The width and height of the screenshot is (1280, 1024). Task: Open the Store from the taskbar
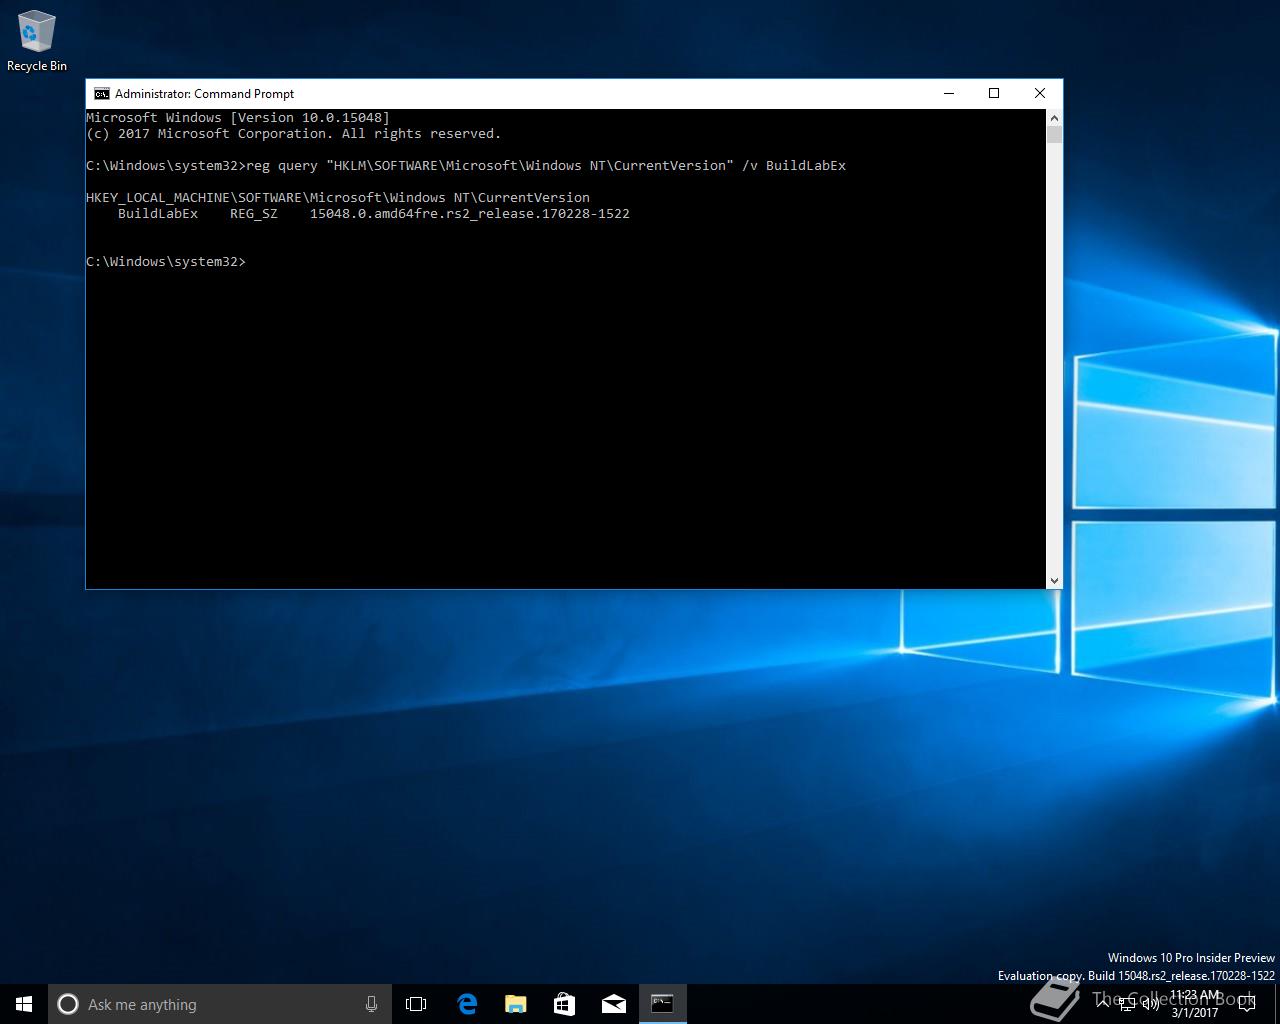(x=564, y=1004)
